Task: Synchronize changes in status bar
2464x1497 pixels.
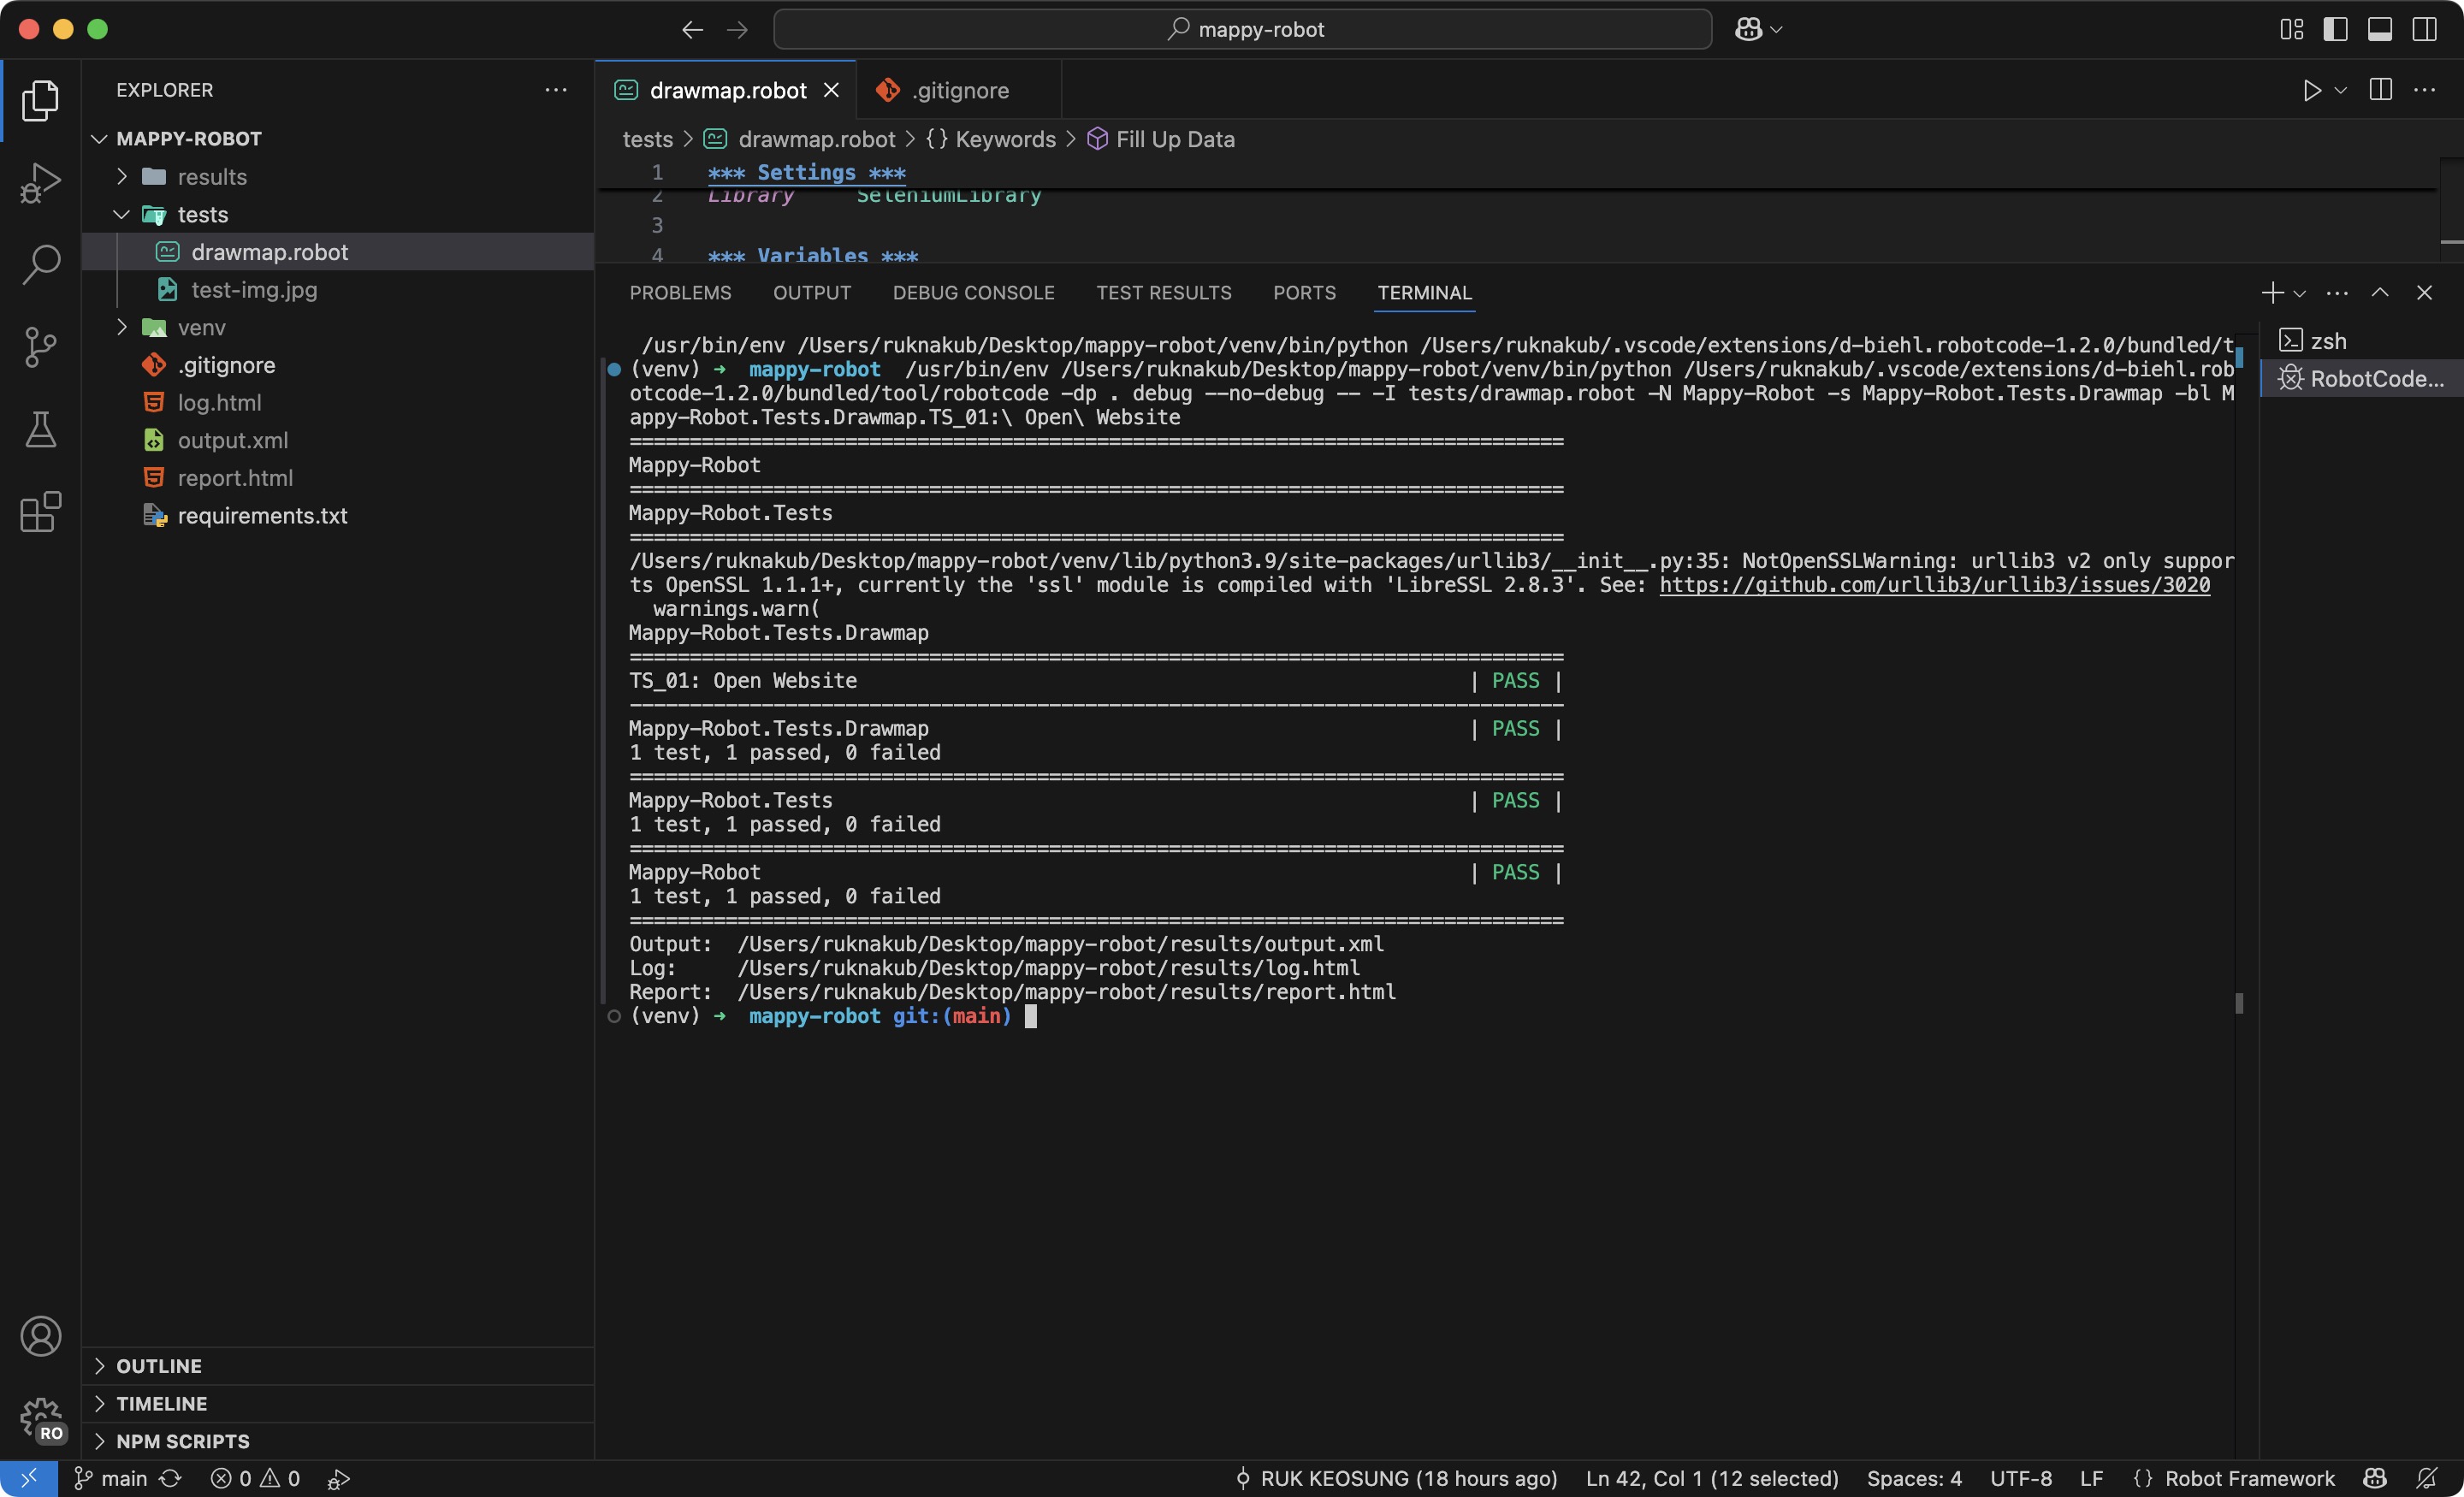Action: pyautogui.click(x=171, y=1479)
